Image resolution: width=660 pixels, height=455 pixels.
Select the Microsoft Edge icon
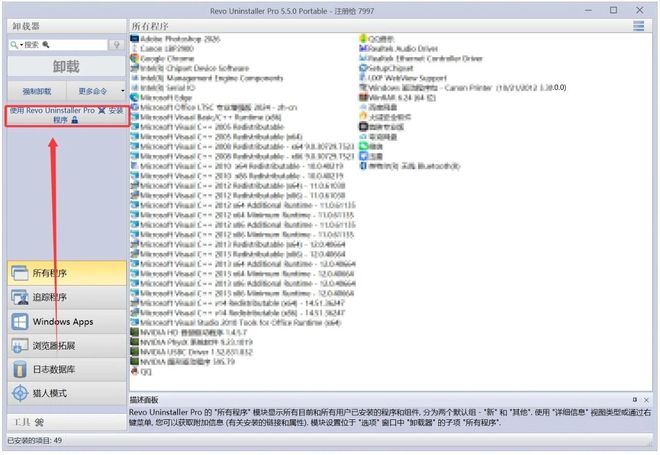(x=135, y=98)
